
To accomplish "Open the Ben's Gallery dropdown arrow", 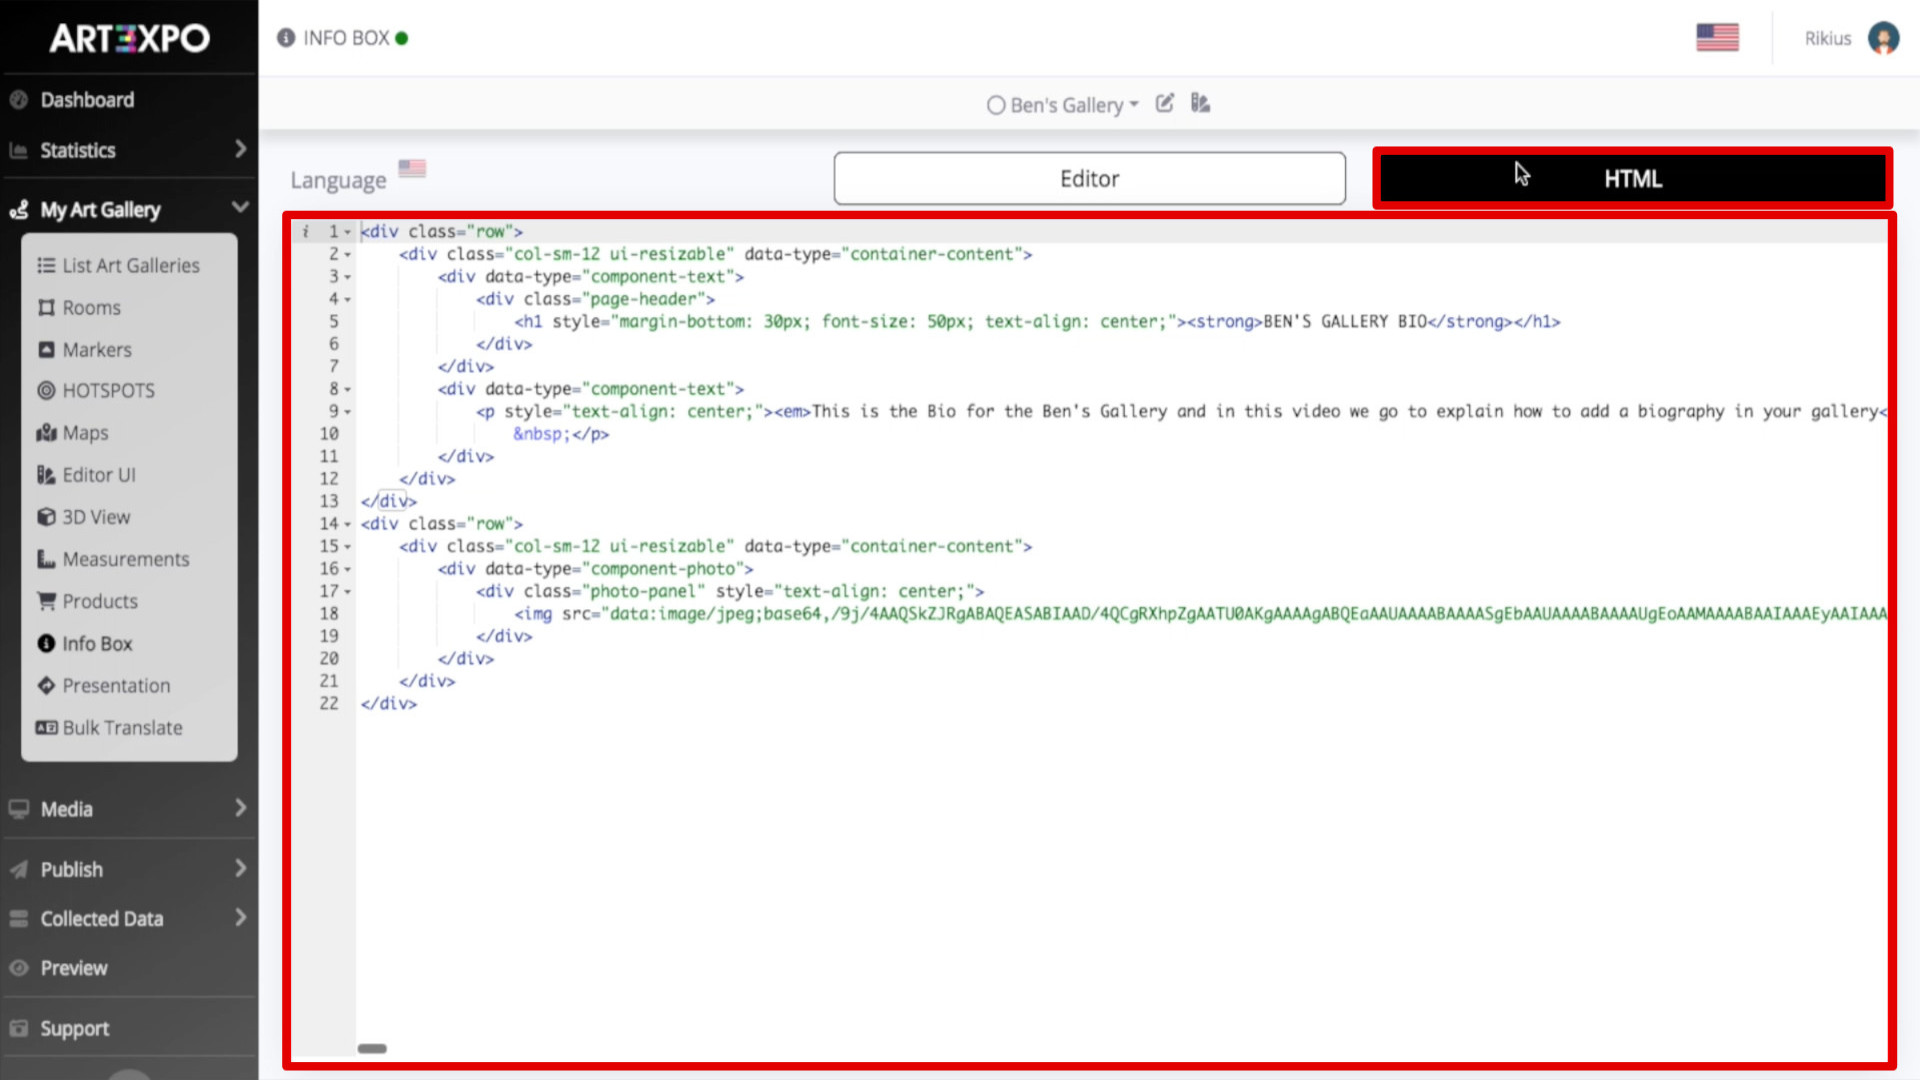I will pyautogui.click(x=1134, y=104).
